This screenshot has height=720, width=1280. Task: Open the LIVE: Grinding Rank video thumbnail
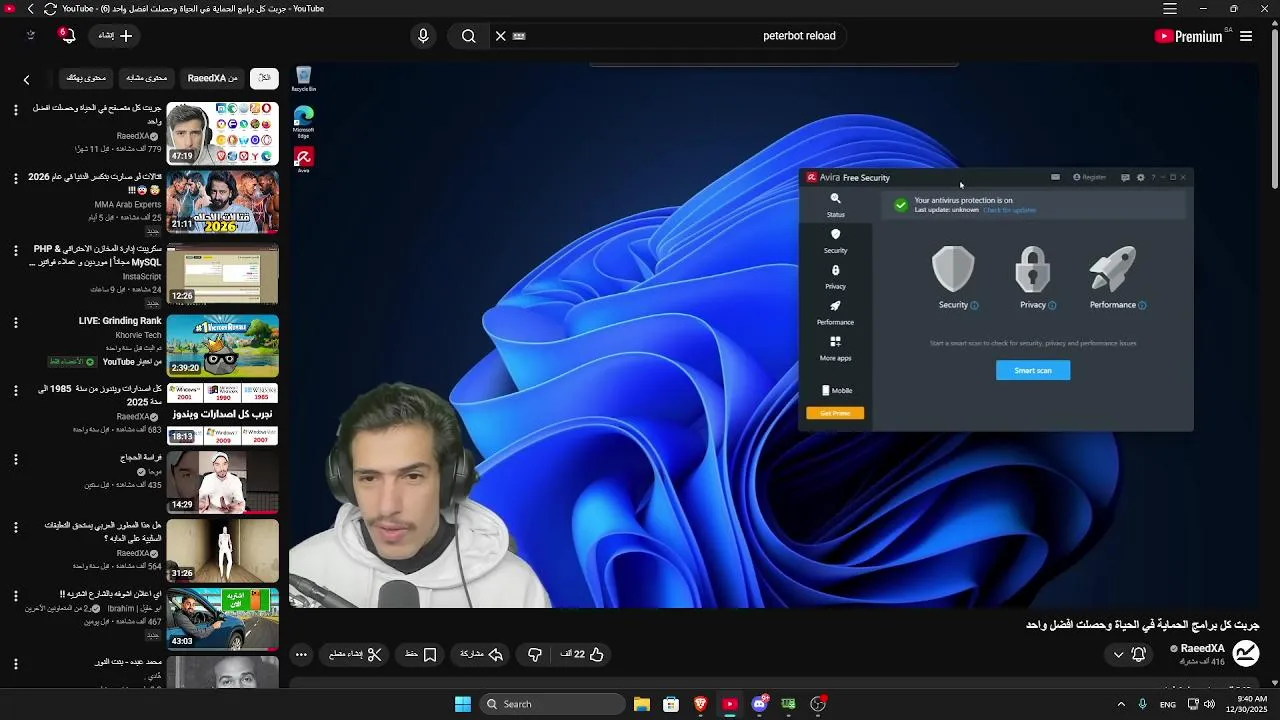coord(222,346)
